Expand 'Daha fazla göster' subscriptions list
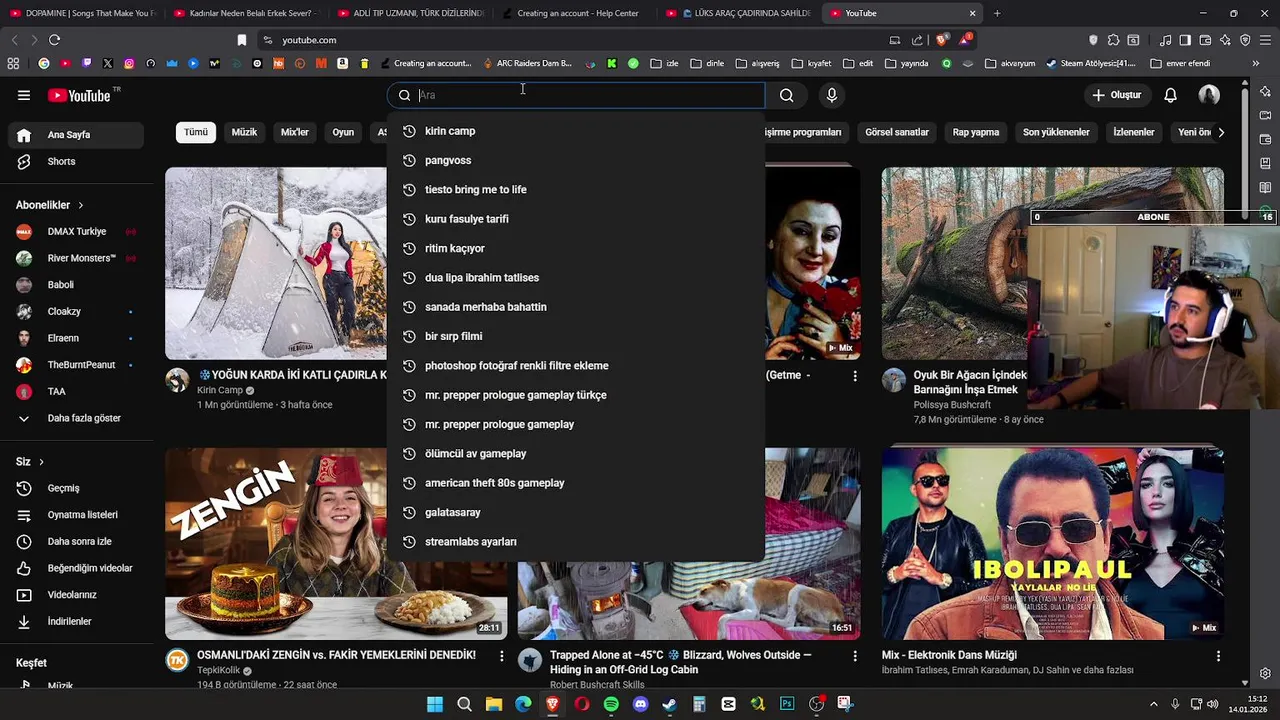The height and width of the screenshot is (720, 1280). tap(76, 418)
